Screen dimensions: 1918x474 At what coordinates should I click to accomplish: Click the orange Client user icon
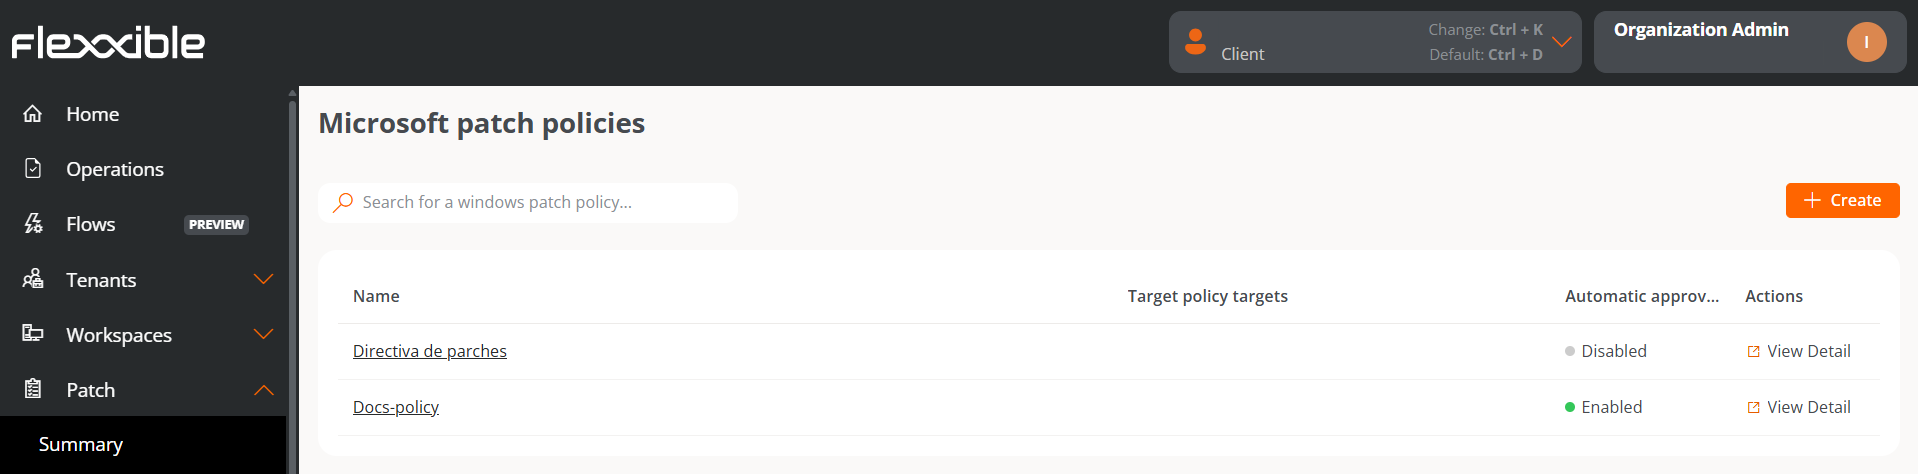tap(1195, 42)
